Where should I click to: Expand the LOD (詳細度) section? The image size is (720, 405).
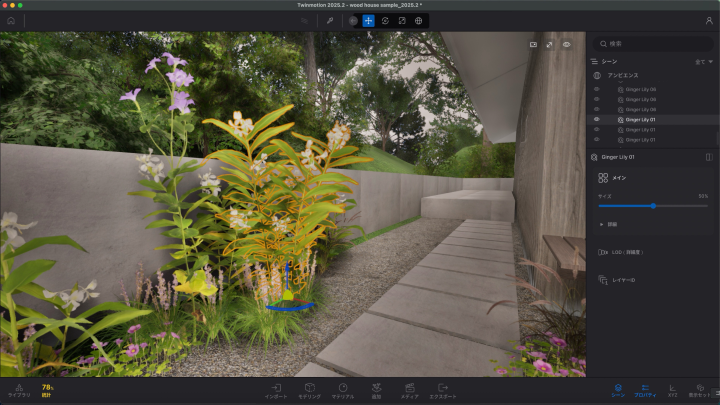click(x=627, y=252)
